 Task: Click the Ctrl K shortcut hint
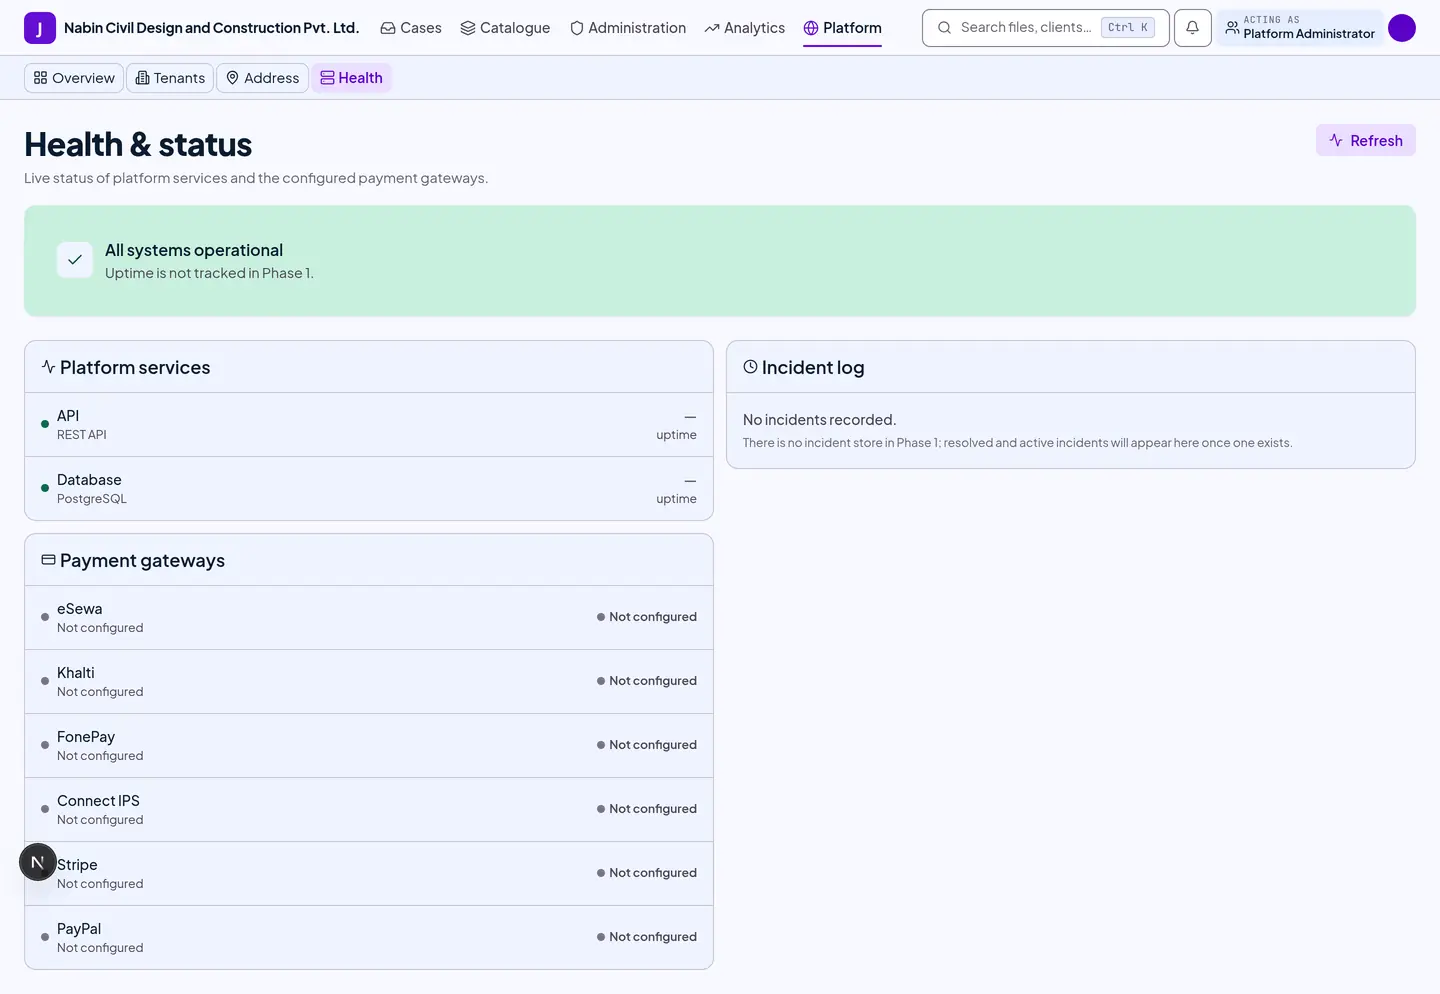tap(1128, 28)
